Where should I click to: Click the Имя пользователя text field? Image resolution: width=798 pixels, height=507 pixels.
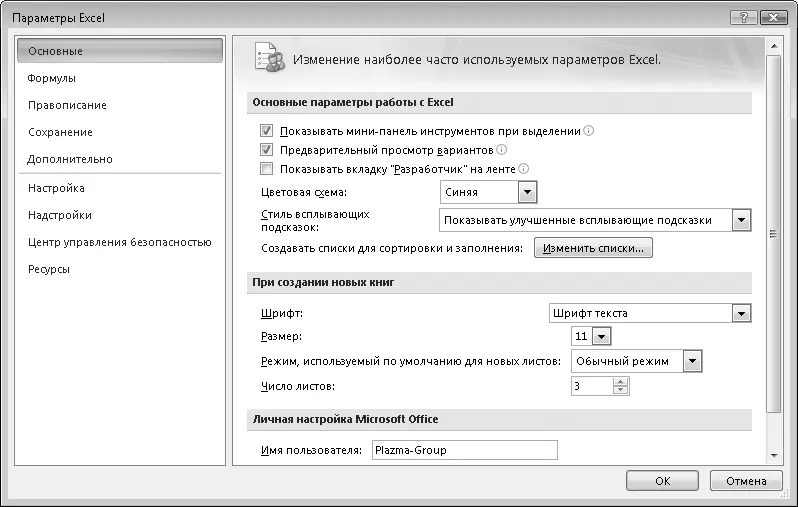[x=465, y=450]
